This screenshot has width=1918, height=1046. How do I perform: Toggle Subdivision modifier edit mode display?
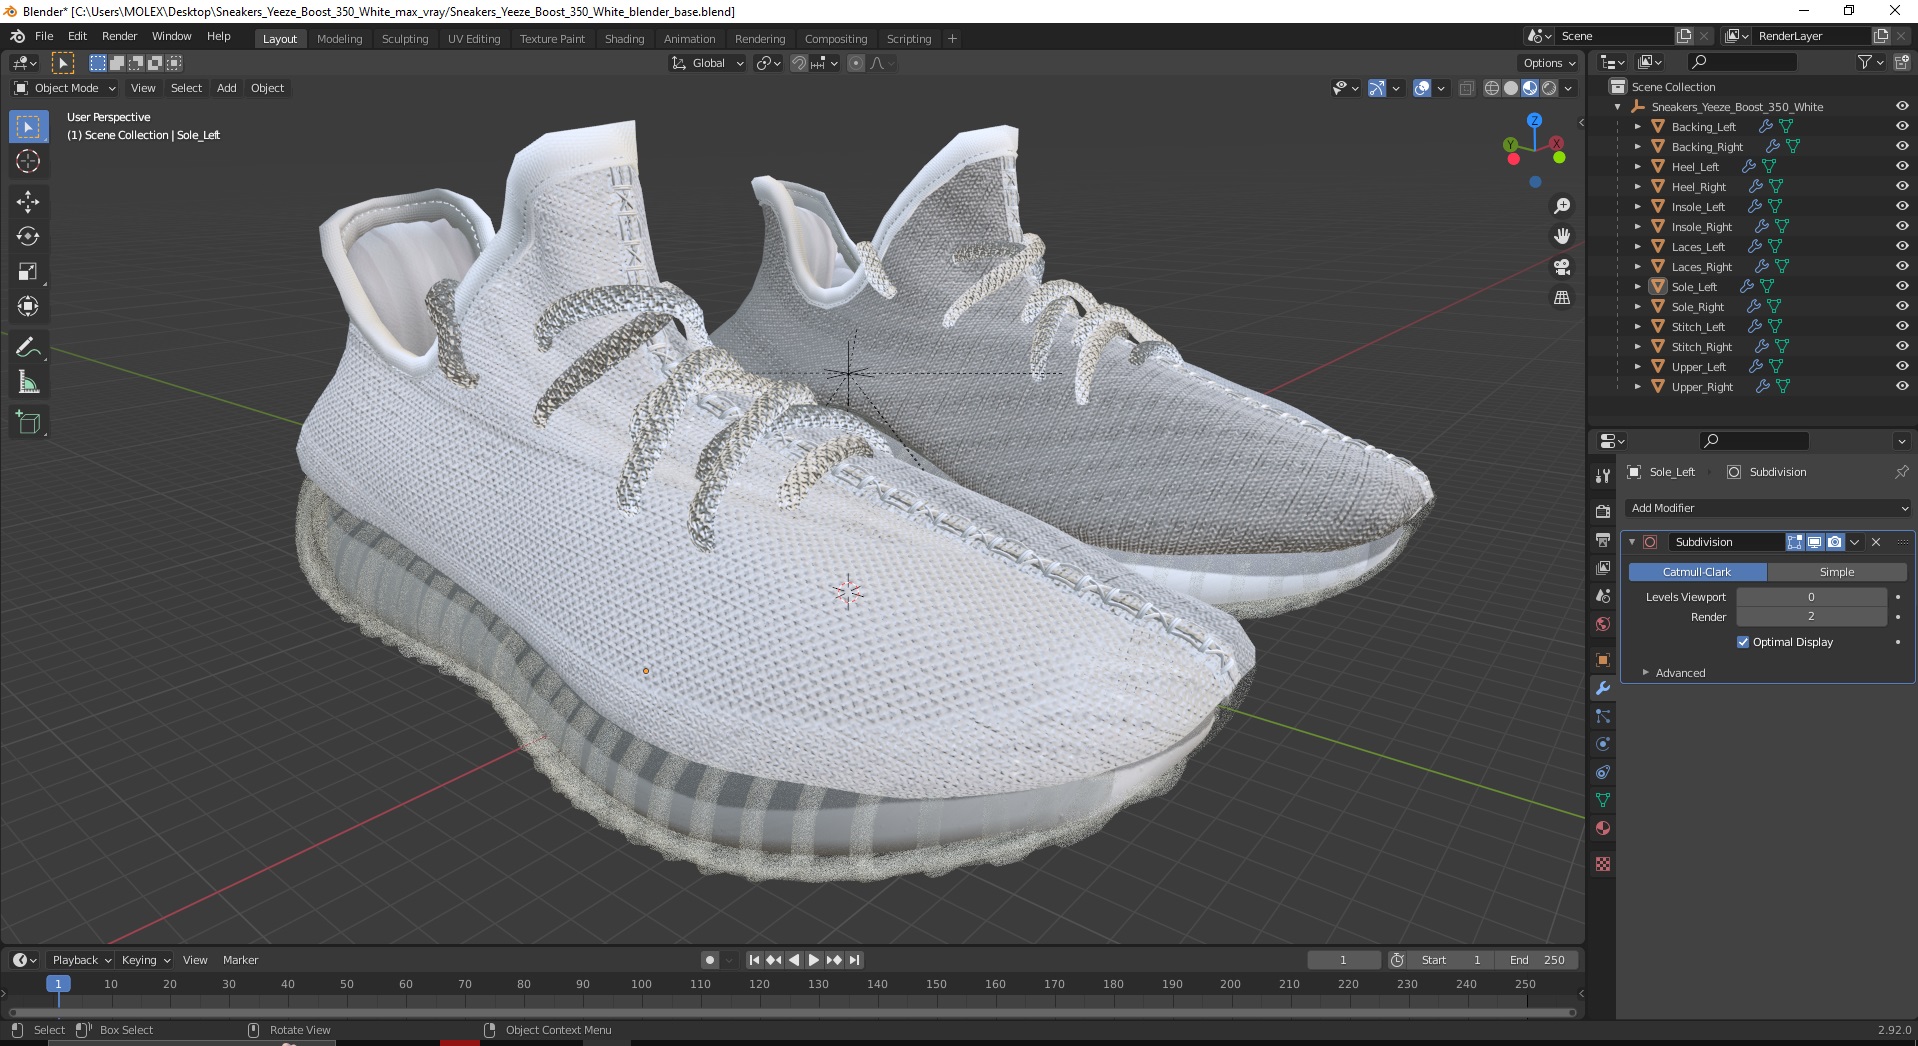(x=1795, y=542)
